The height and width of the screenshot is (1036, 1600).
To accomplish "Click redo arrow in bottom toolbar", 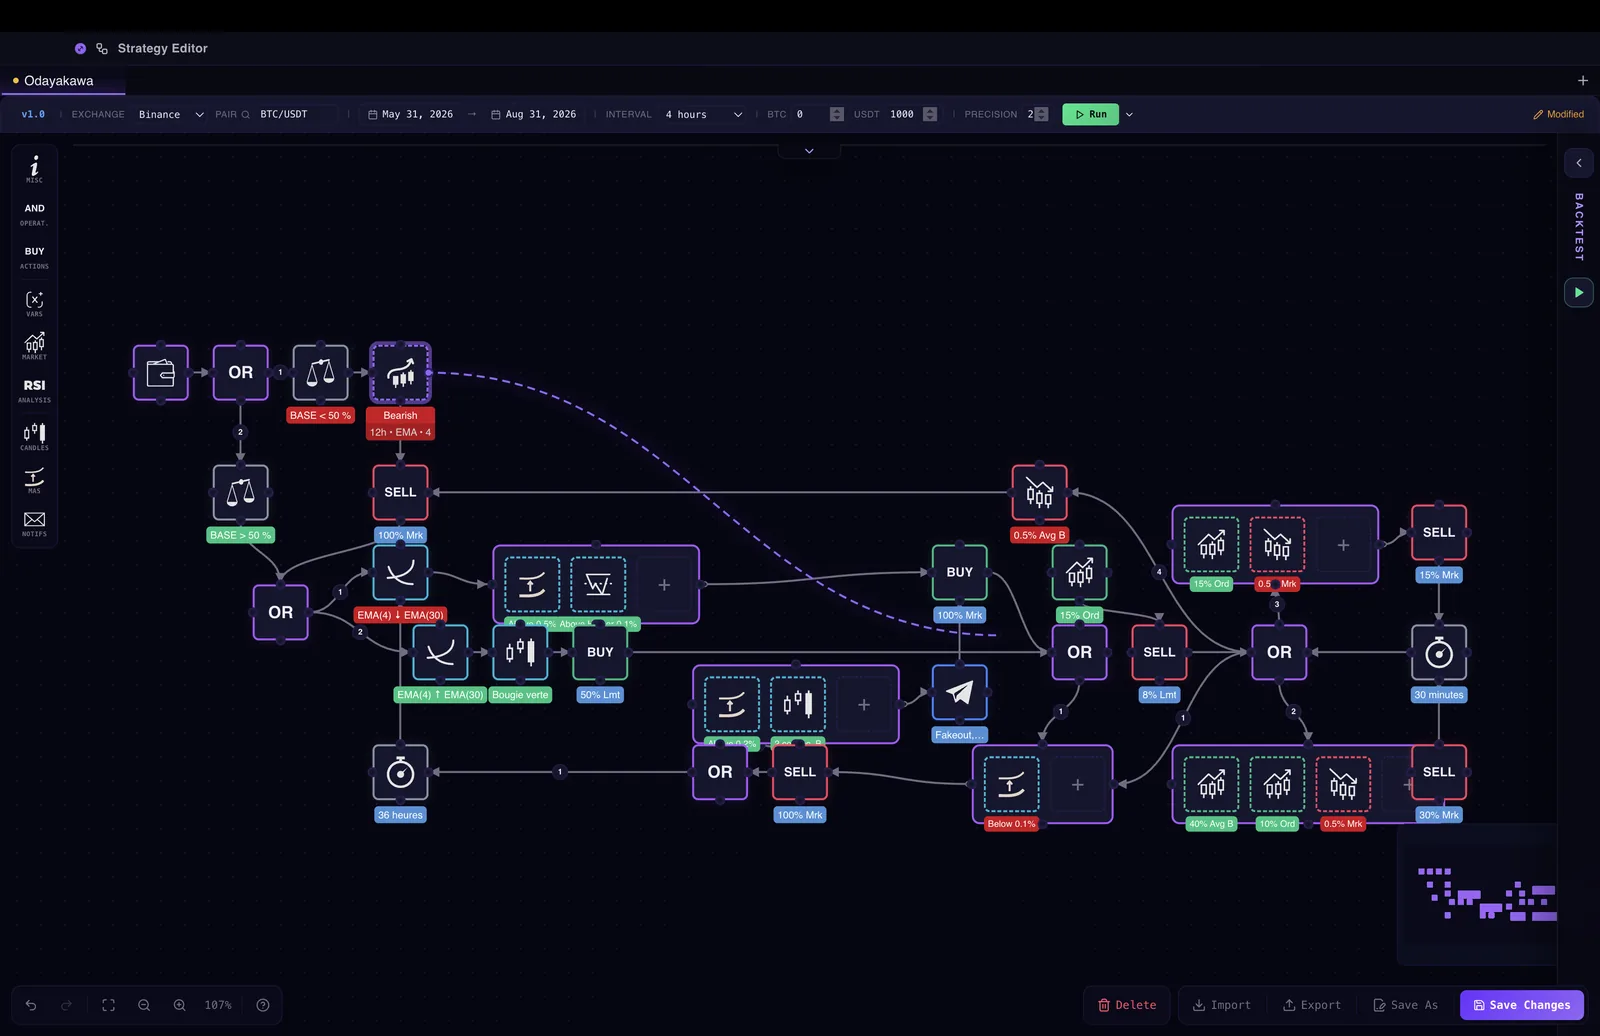I will [67, 1005].
